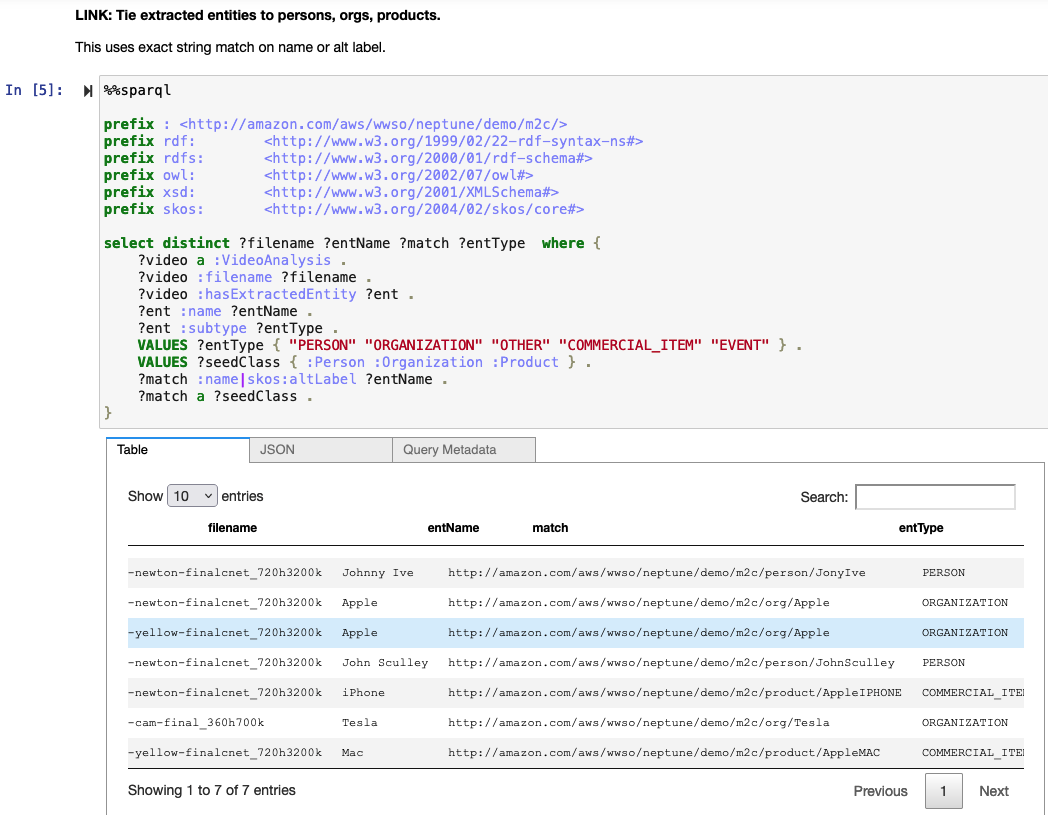Screen dimensions: 1048x815
Task: Select pagination page 1
Action: coord(943,791)
